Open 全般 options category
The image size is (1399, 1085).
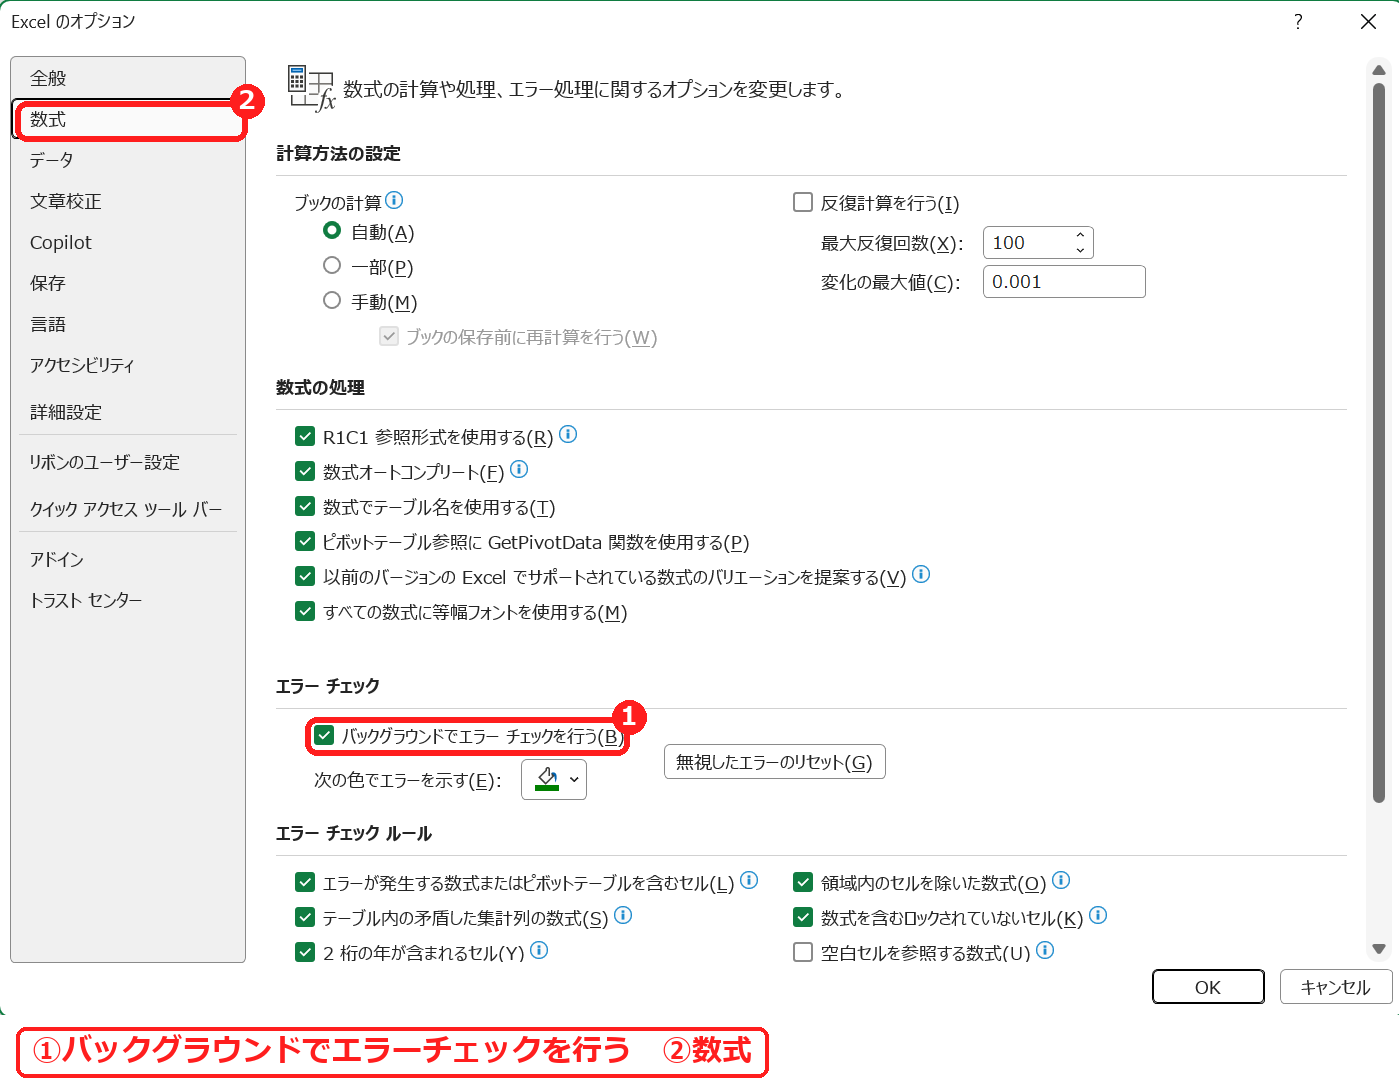click(128, 78)
